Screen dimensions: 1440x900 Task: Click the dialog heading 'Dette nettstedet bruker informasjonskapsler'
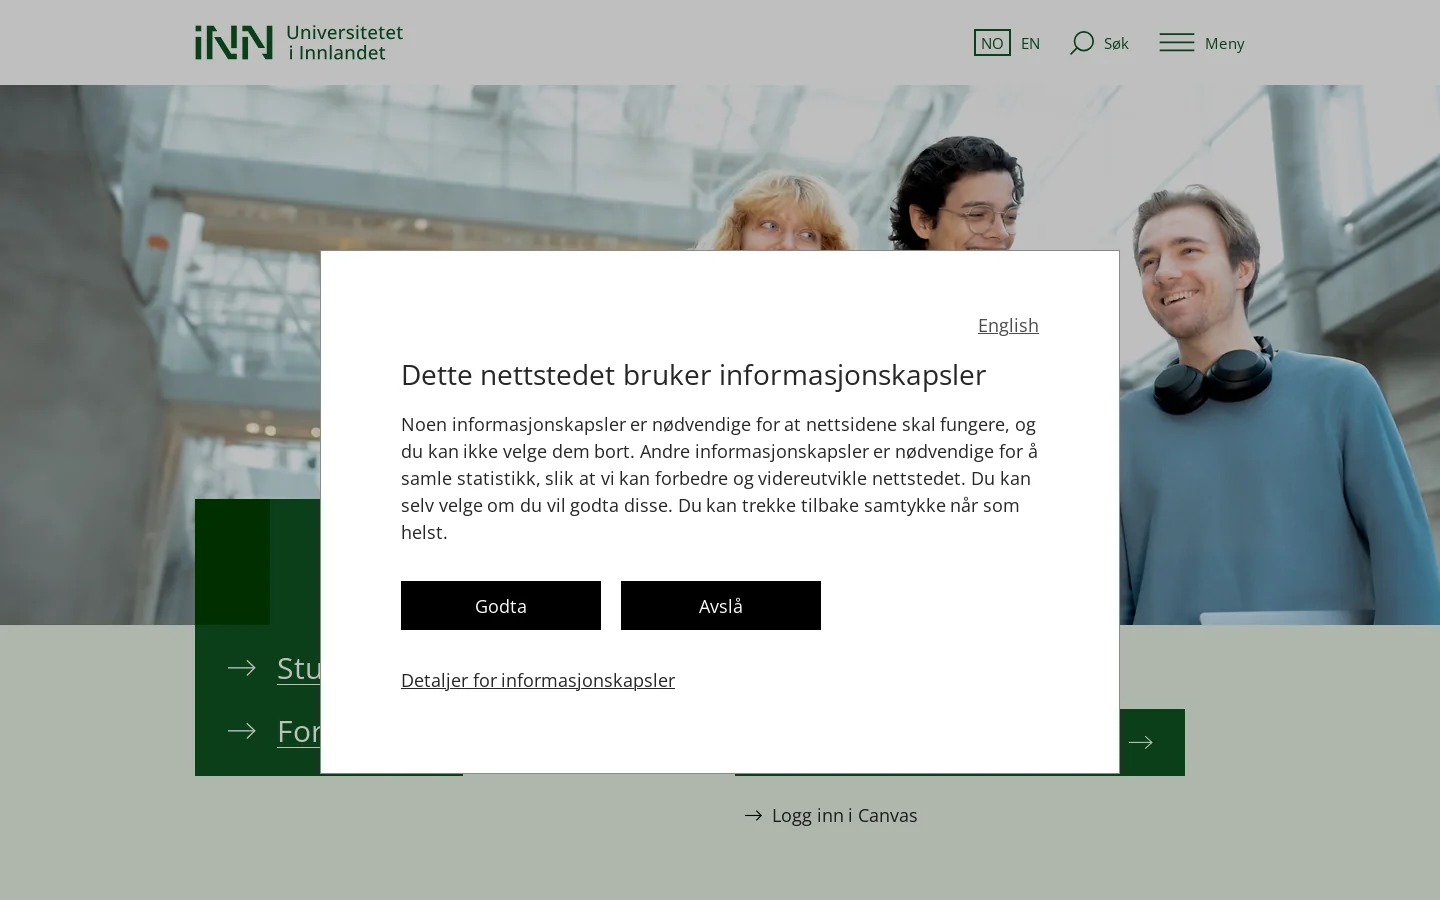(x=694, y=374)
